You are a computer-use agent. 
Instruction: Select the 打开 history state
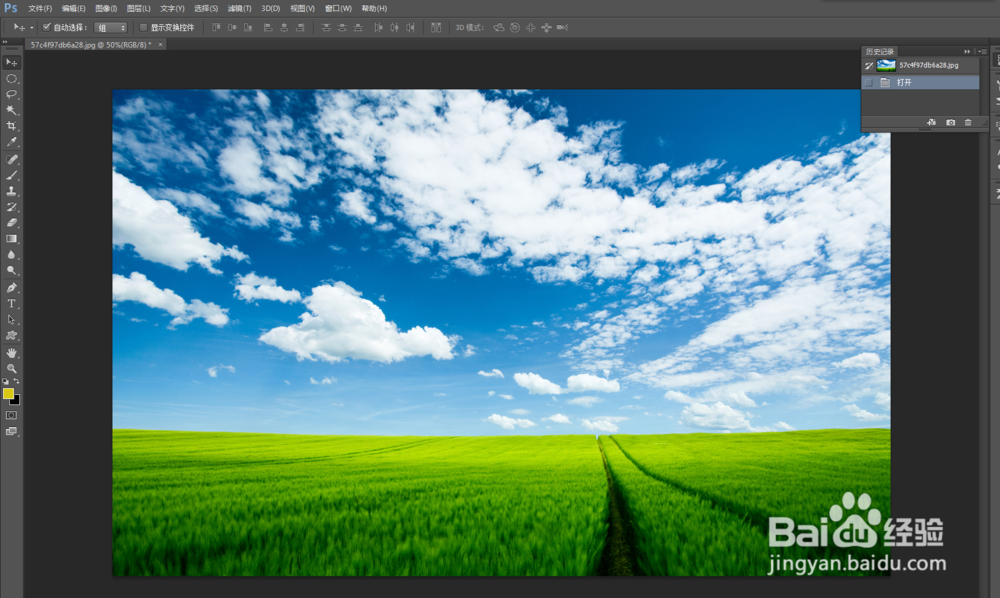pos(905,82)
